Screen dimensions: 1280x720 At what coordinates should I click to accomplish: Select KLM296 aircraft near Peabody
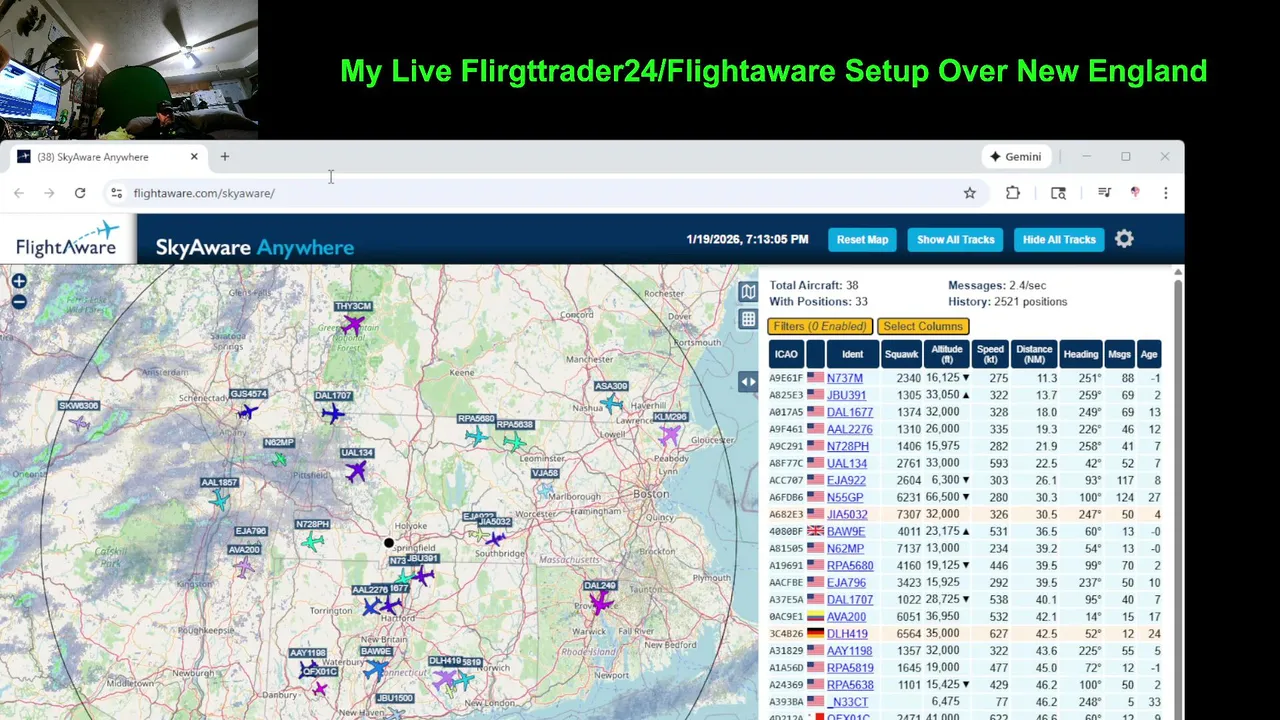click(669, 435)
